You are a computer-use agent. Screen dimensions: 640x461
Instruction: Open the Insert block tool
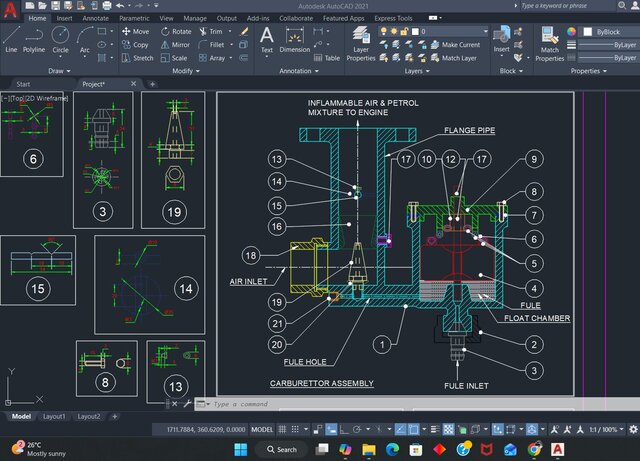pyautogui.click(x=502, y=40)
